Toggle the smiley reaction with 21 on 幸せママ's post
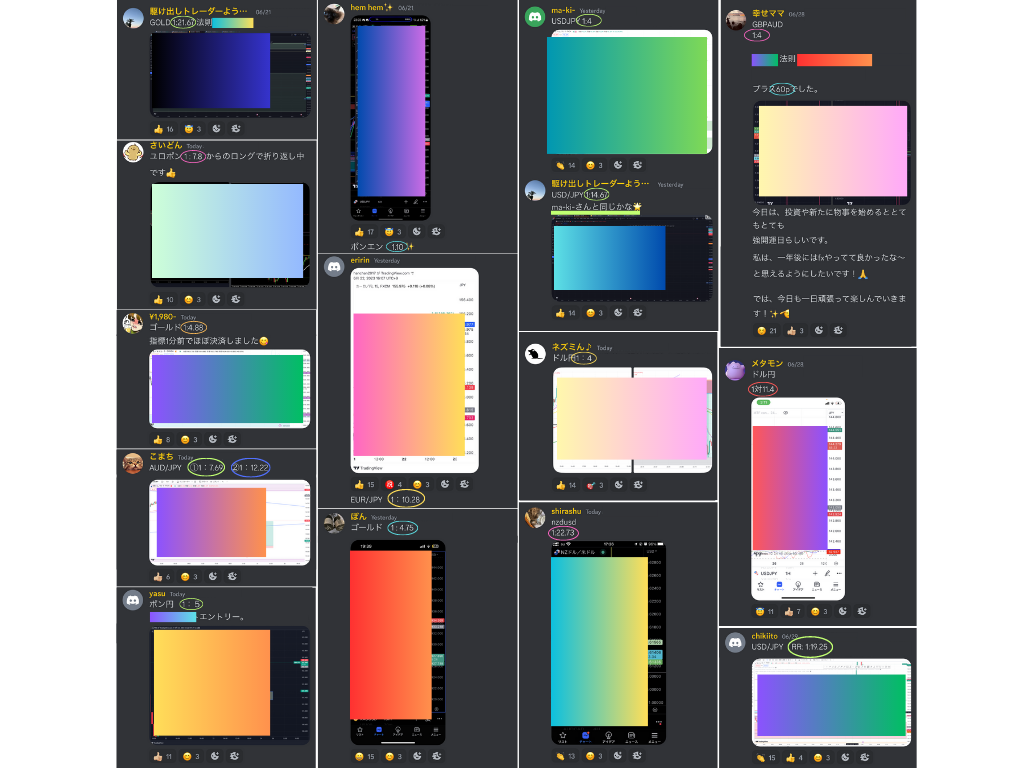Image resolution: width=1024 pixels, height=768 pixels. [766, 330]
